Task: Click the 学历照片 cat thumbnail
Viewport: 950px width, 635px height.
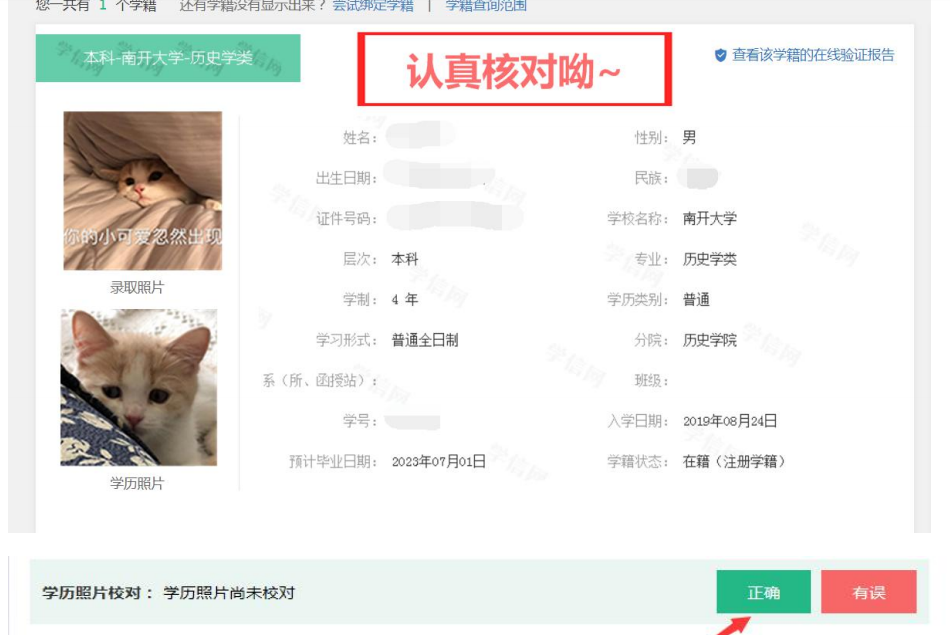Action: click(x=139, y=387)
